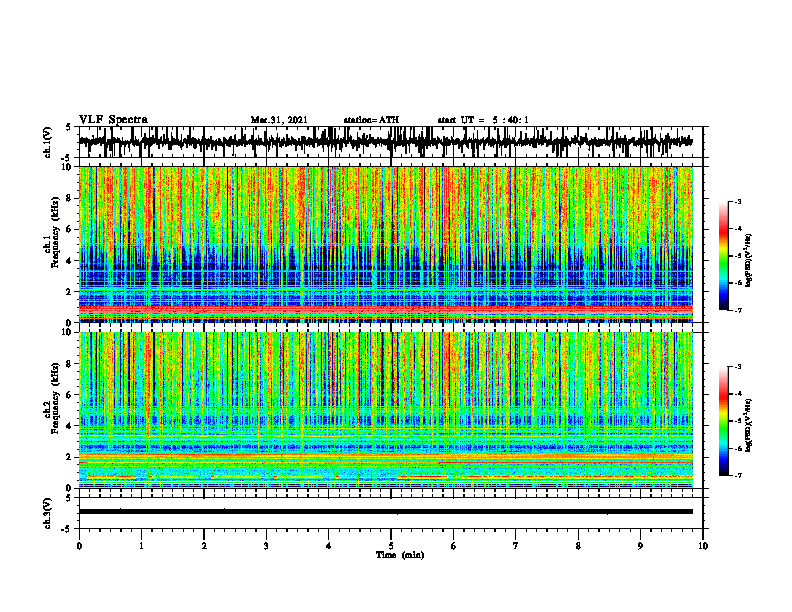The height and width of the screenshot is (612, 792).
Task: Click the "Time (min)" axis label
Action: 400,555
